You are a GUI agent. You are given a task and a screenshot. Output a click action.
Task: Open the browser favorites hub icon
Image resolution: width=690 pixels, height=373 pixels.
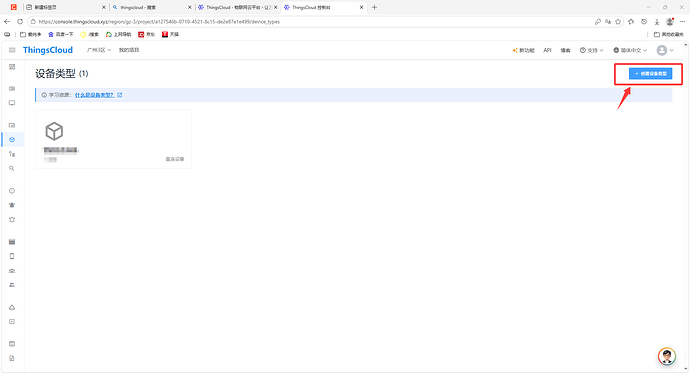[631, 22]
